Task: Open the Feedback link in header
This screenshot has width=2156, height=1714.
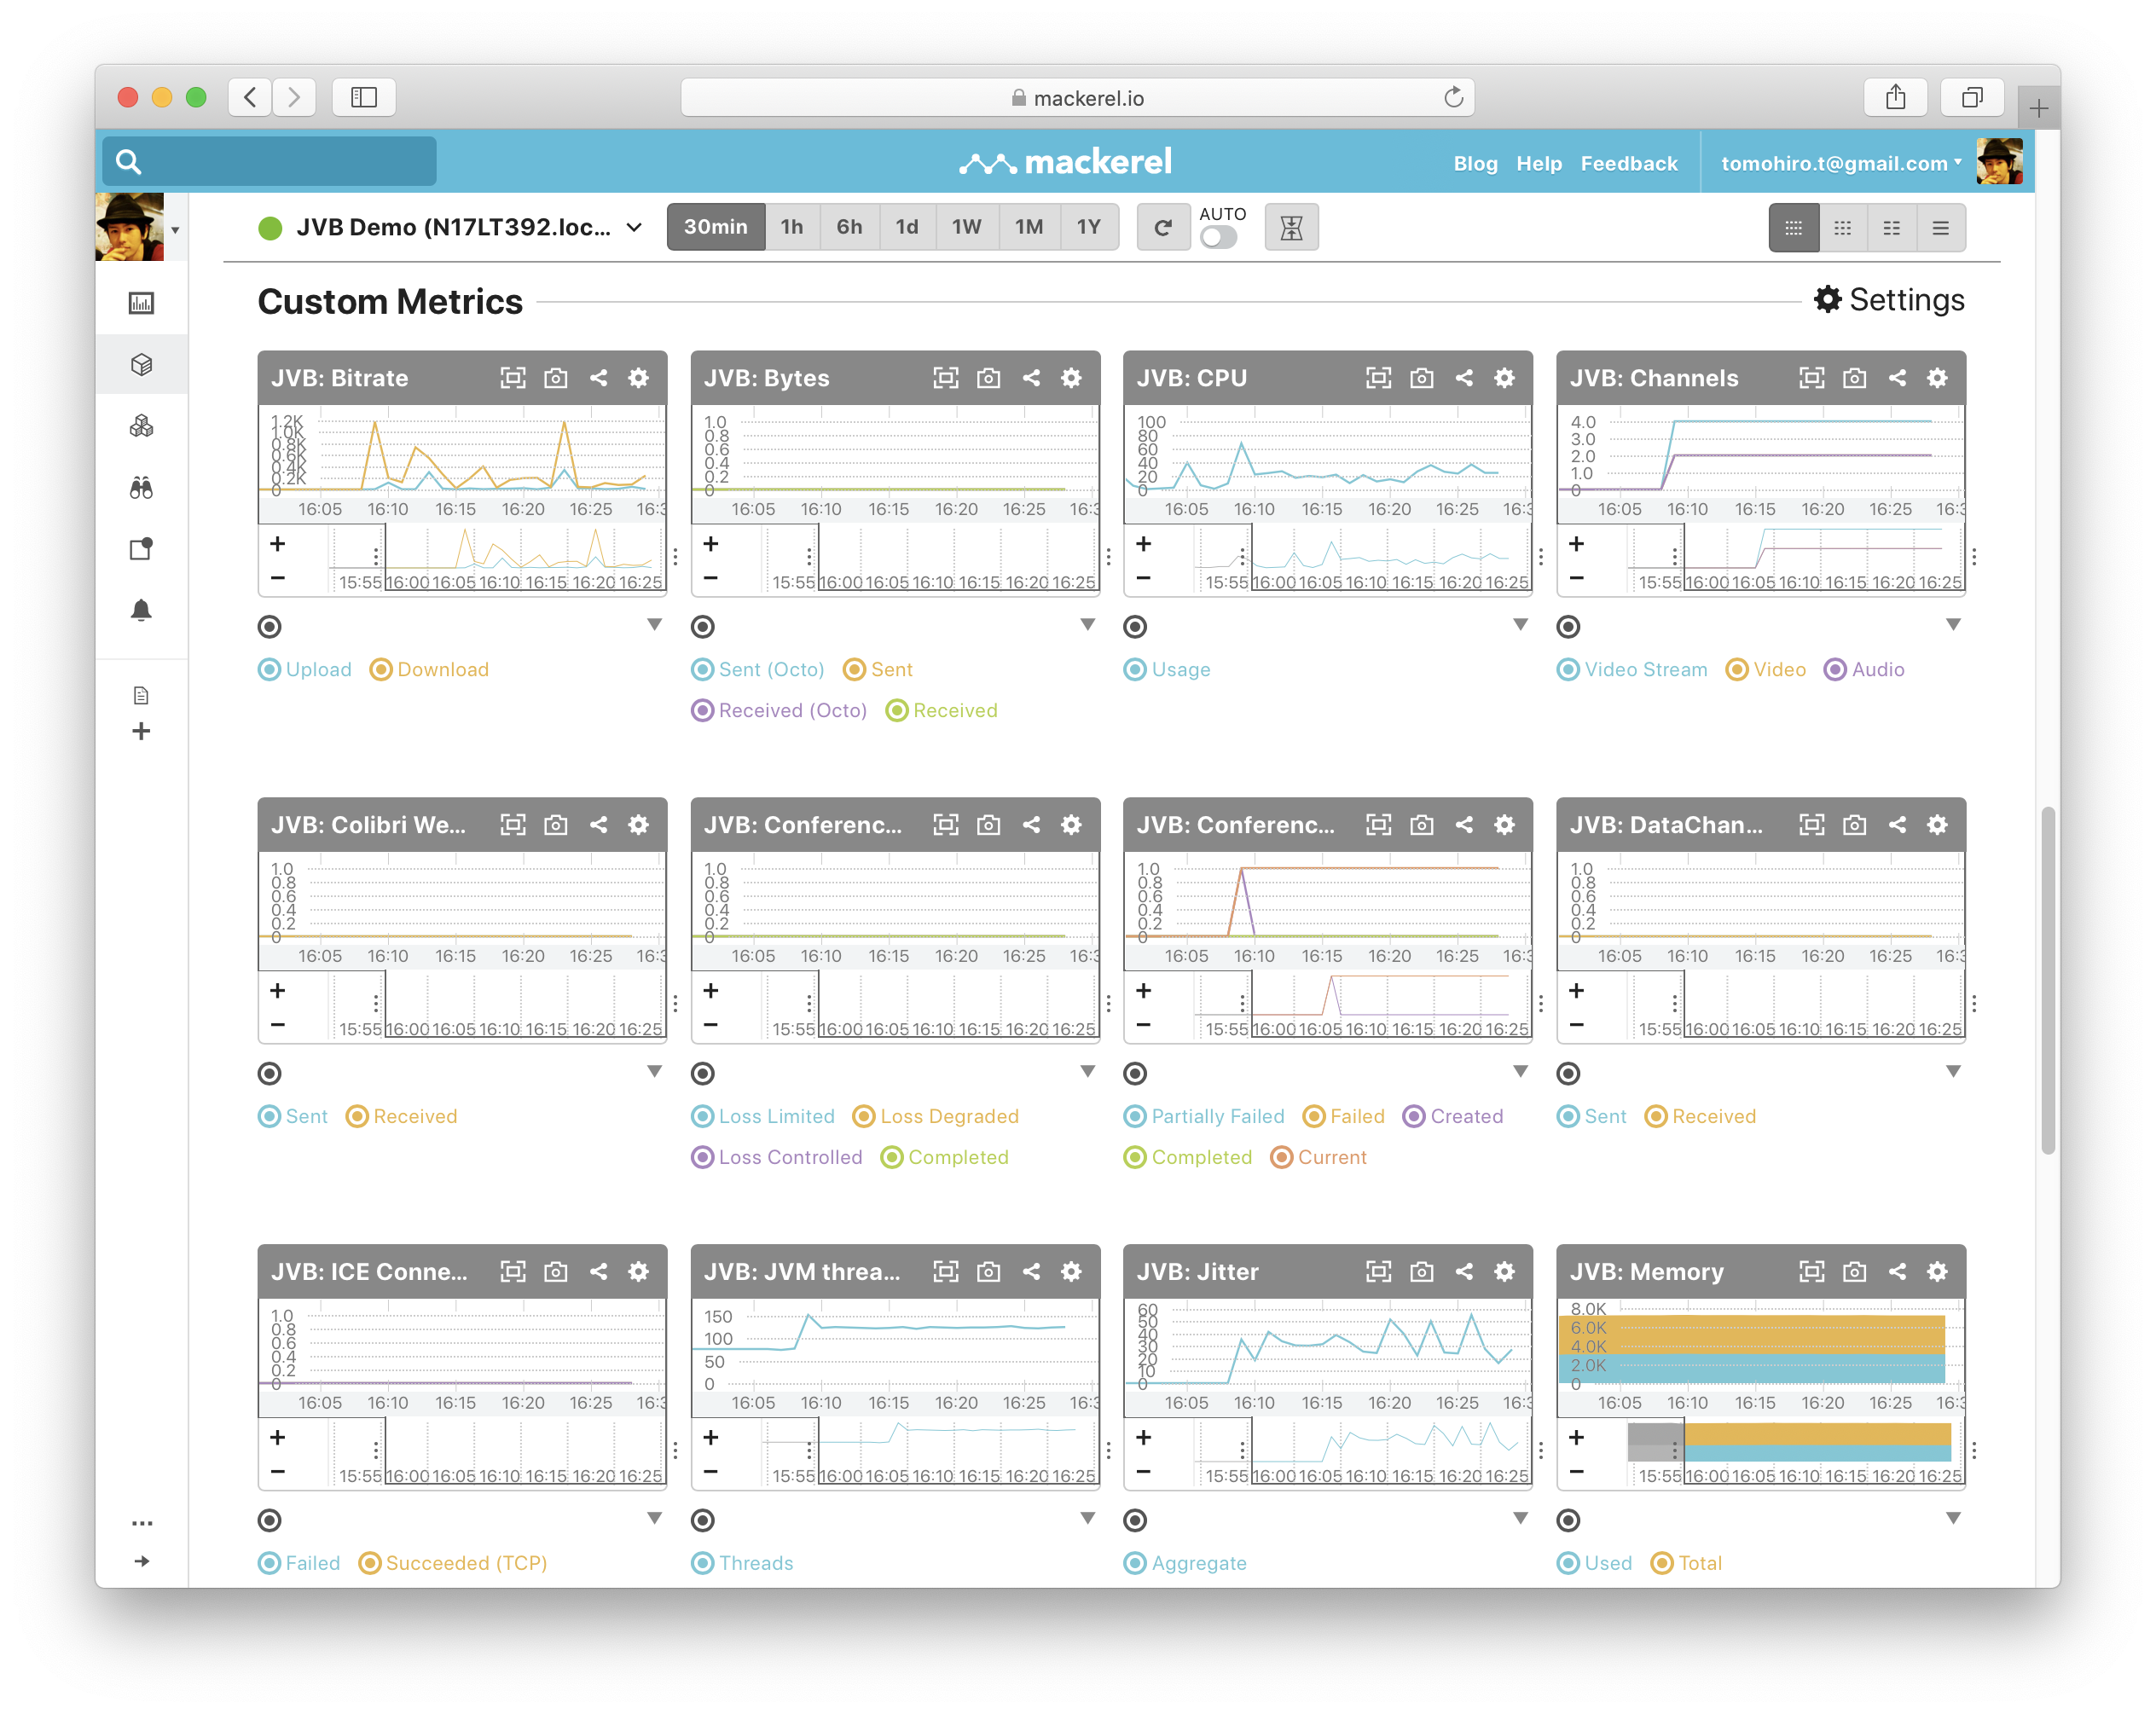Action: click(x=1628, y=163)
